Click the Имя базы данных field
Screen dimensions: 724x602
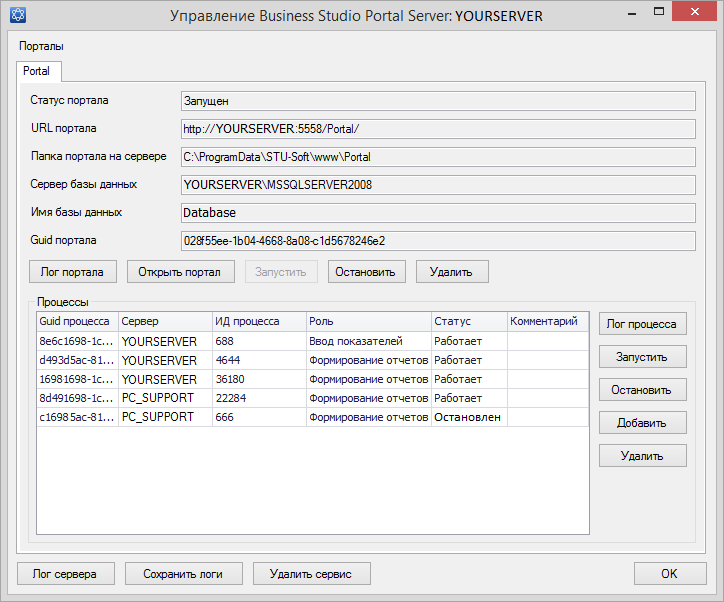click(x=438, y=213)
